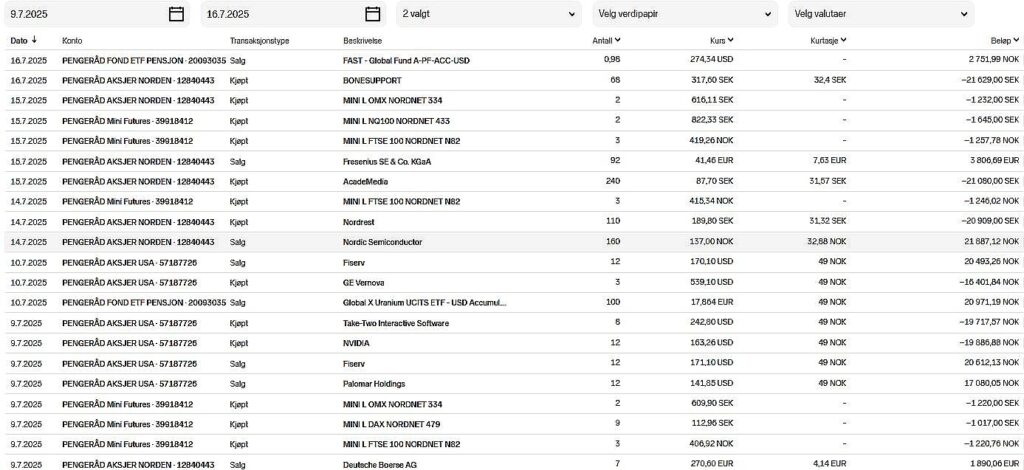
Task: Sort by Beløp column chevron
Action: click(x=1016, y=40)
